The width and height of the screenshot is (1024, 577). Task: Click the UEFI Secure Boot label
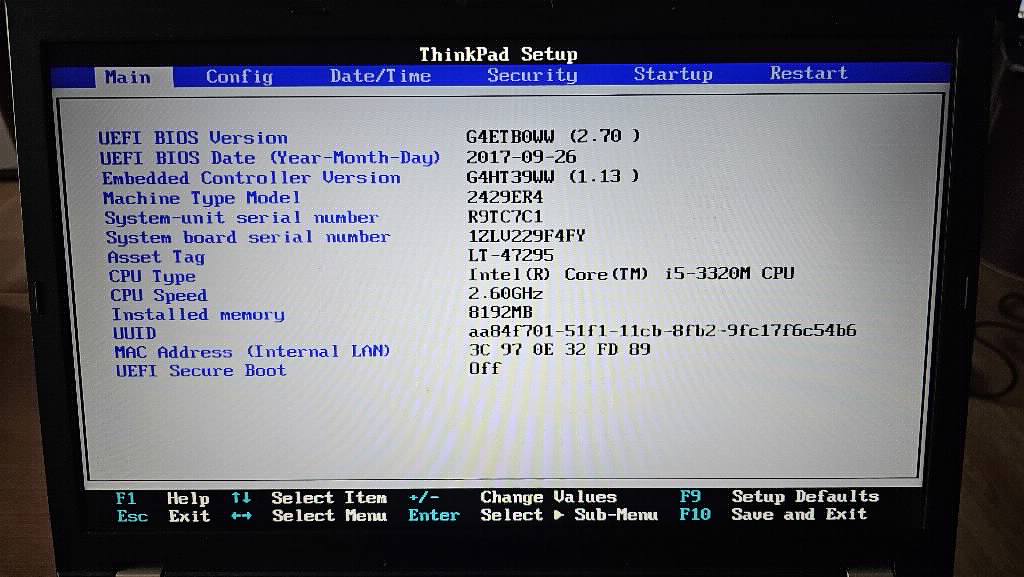click(201, 370)
